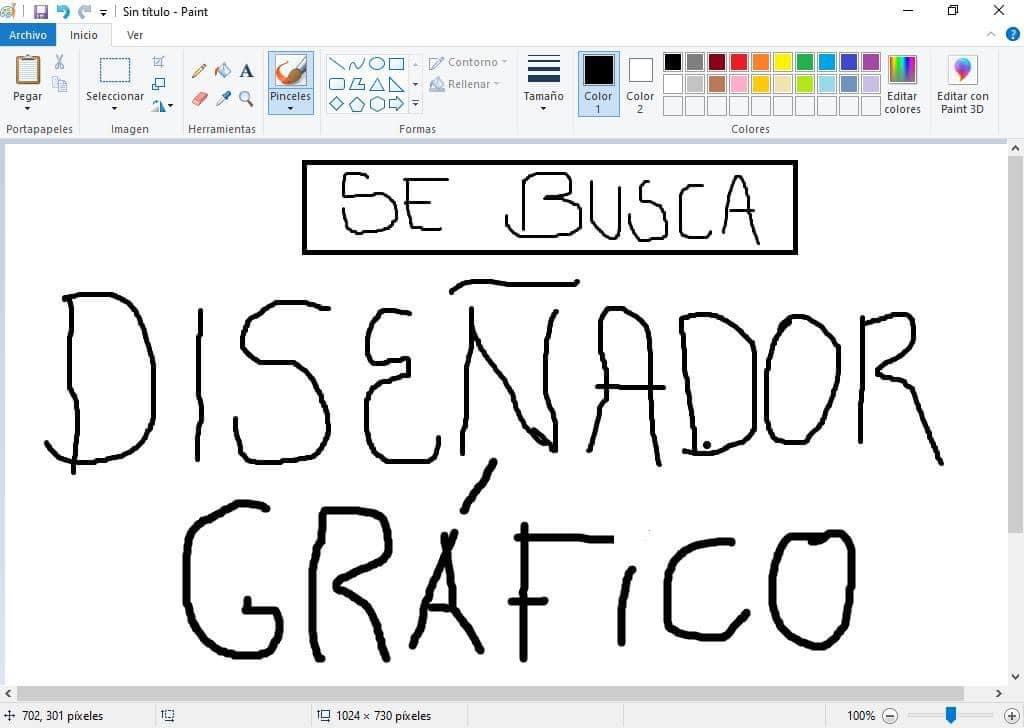Screen dimensions: 1024x728
Task: Select the Polygon shape
Action: (357, 84)
